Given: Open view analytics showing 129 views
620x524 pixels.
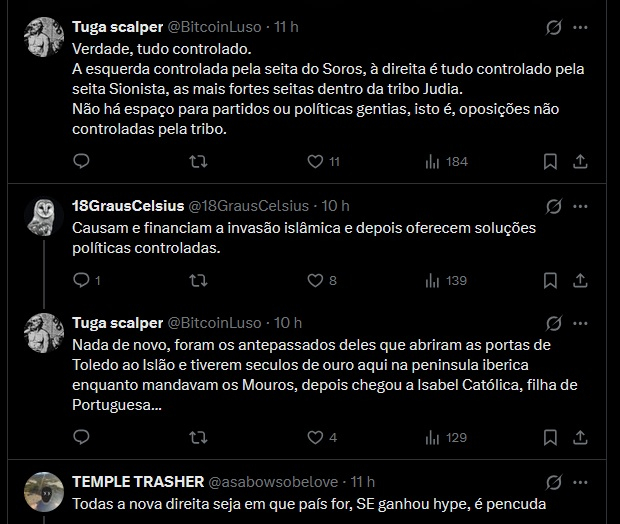Looking at the screenshot, I should click(x=447, y=437).
